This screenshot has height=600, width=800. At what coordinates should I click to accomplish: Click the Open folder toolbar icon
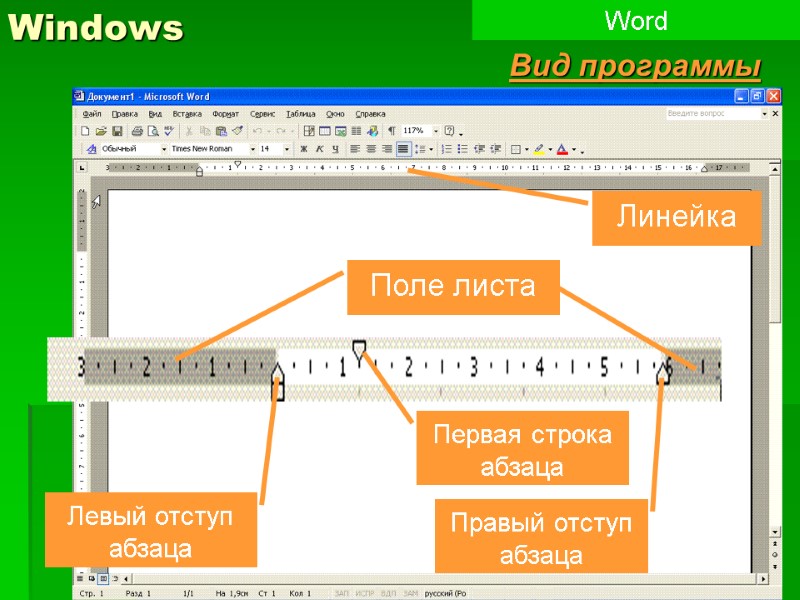101,131
